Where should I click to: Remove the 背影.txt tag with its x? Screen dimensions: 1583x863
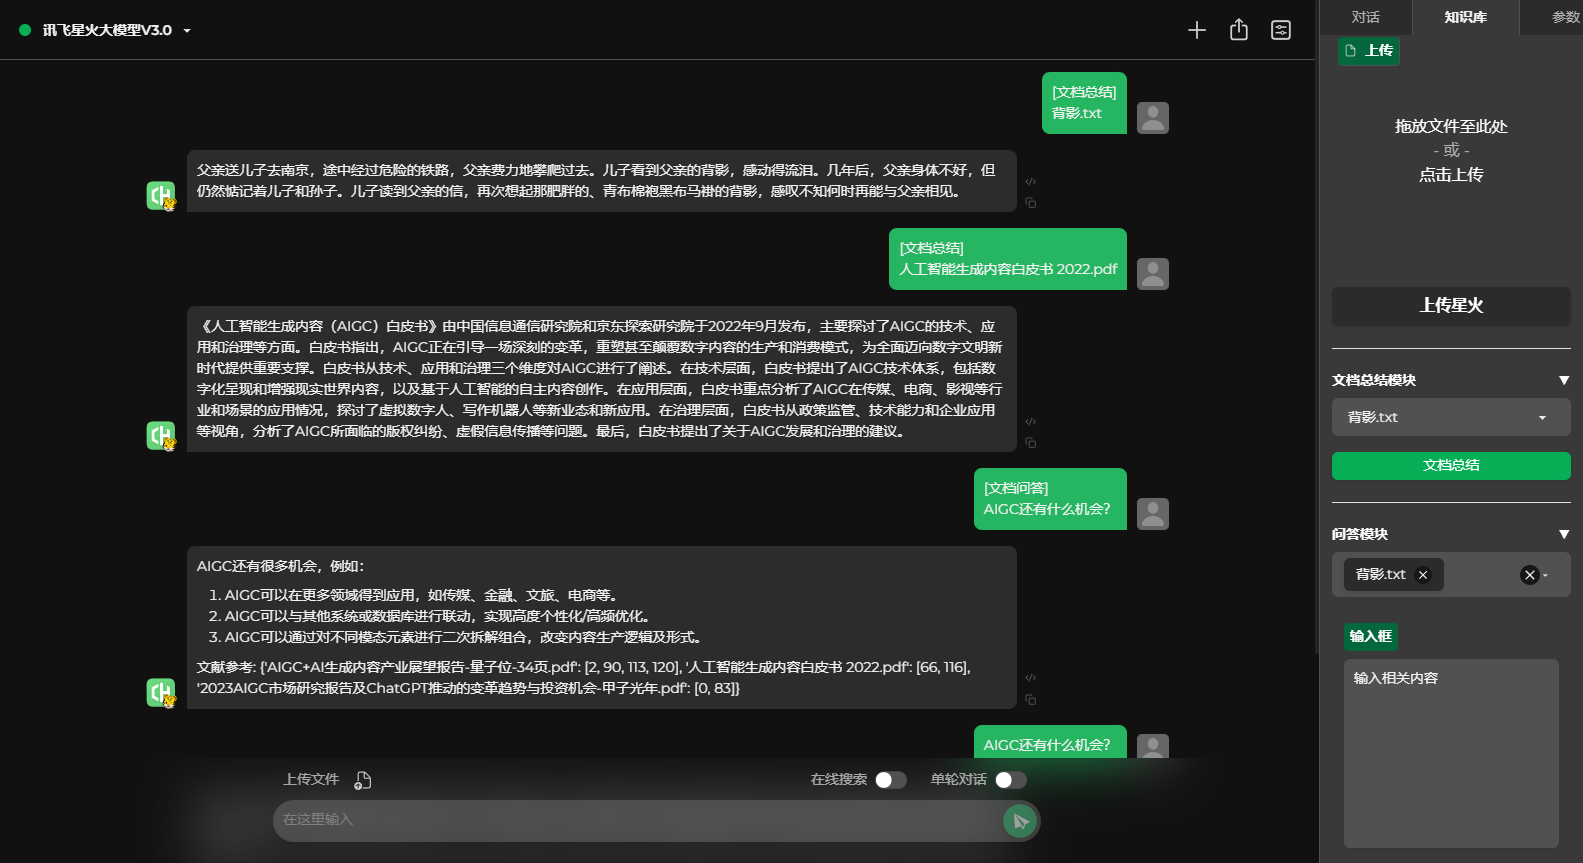pyautogui.click(x=1423, y=574)
